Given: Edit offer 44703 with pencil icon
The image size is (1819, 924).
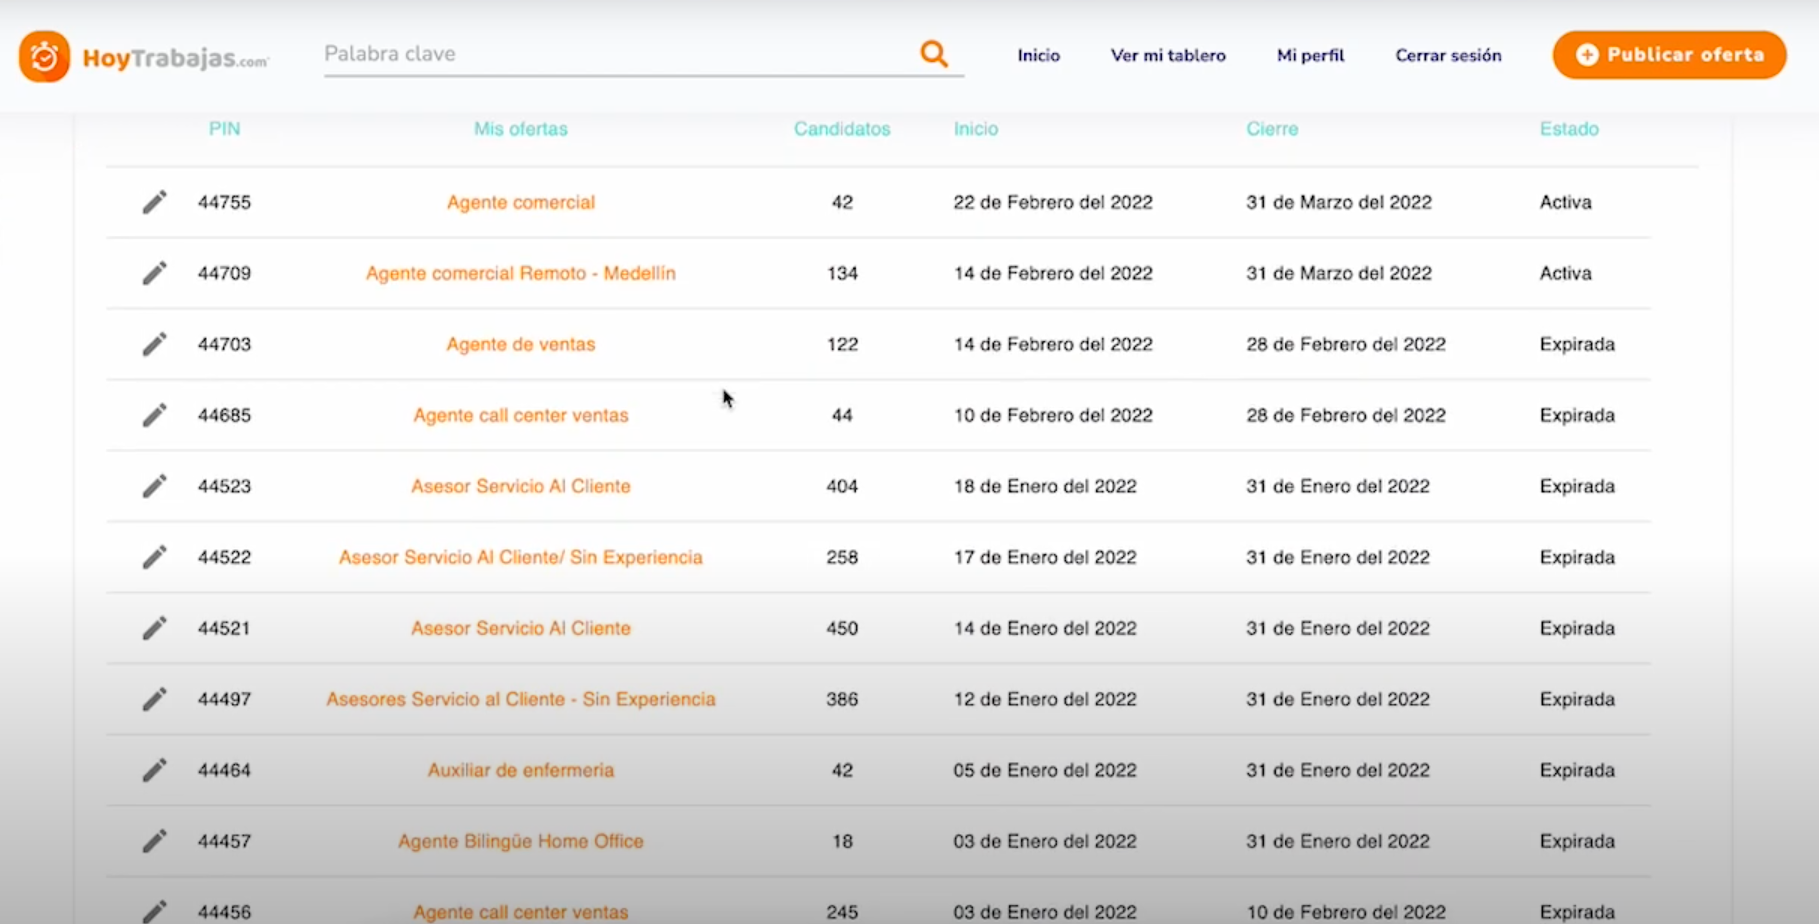Looking at the screenshot, I should (x=154, y=344).
